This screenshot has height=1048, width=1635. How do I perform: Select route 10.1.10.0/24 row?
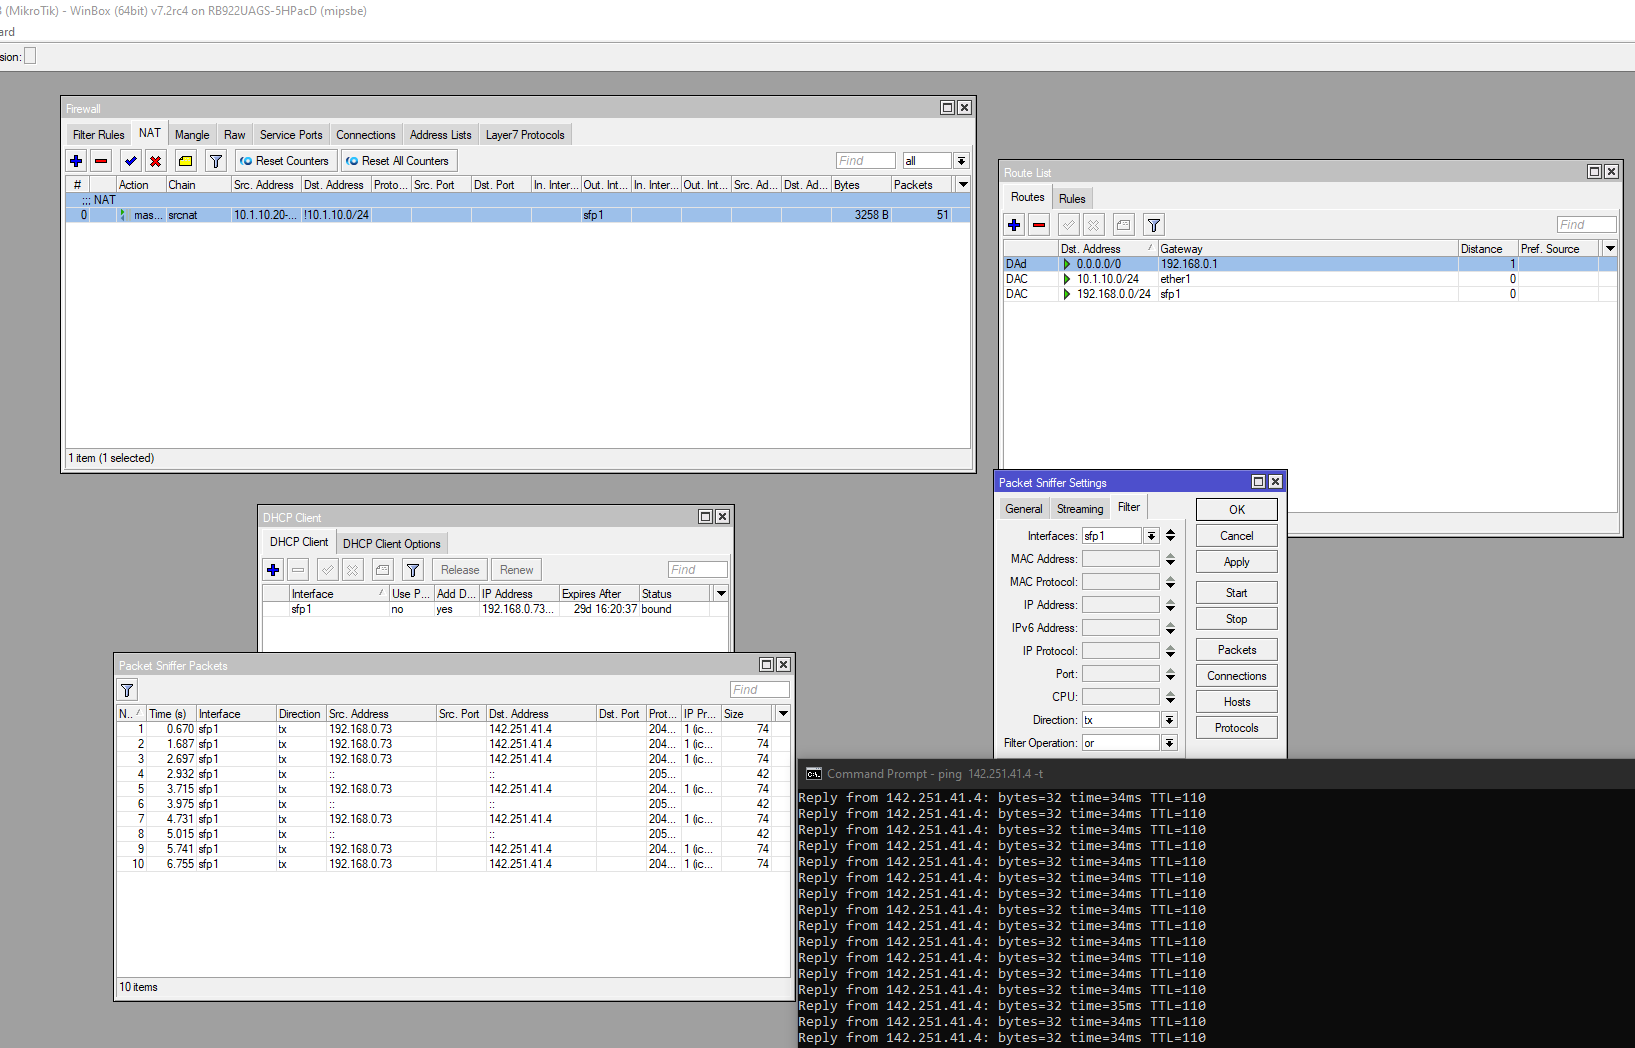point(1310,279)
